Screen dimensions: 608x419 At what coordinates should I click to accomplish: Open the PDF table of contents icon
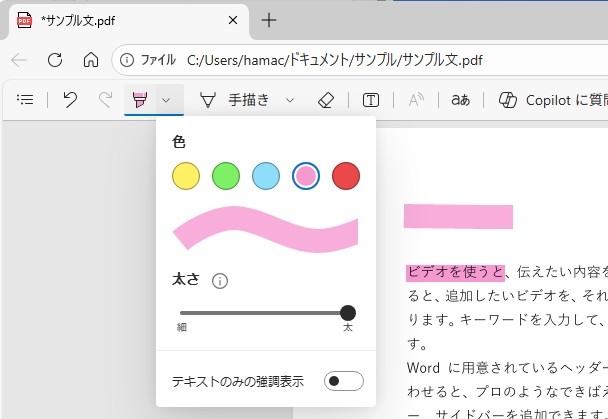pos(25,100)
